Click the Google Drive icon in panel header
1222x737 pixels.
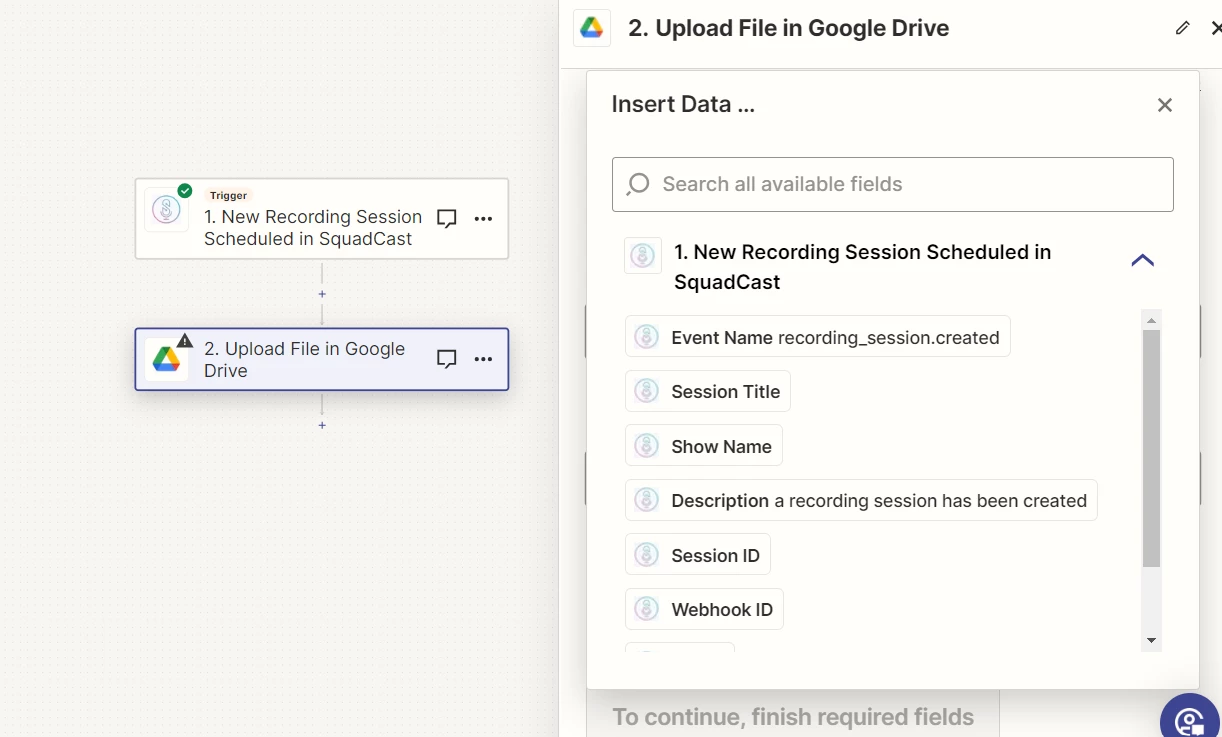click(x=592, y=28)
